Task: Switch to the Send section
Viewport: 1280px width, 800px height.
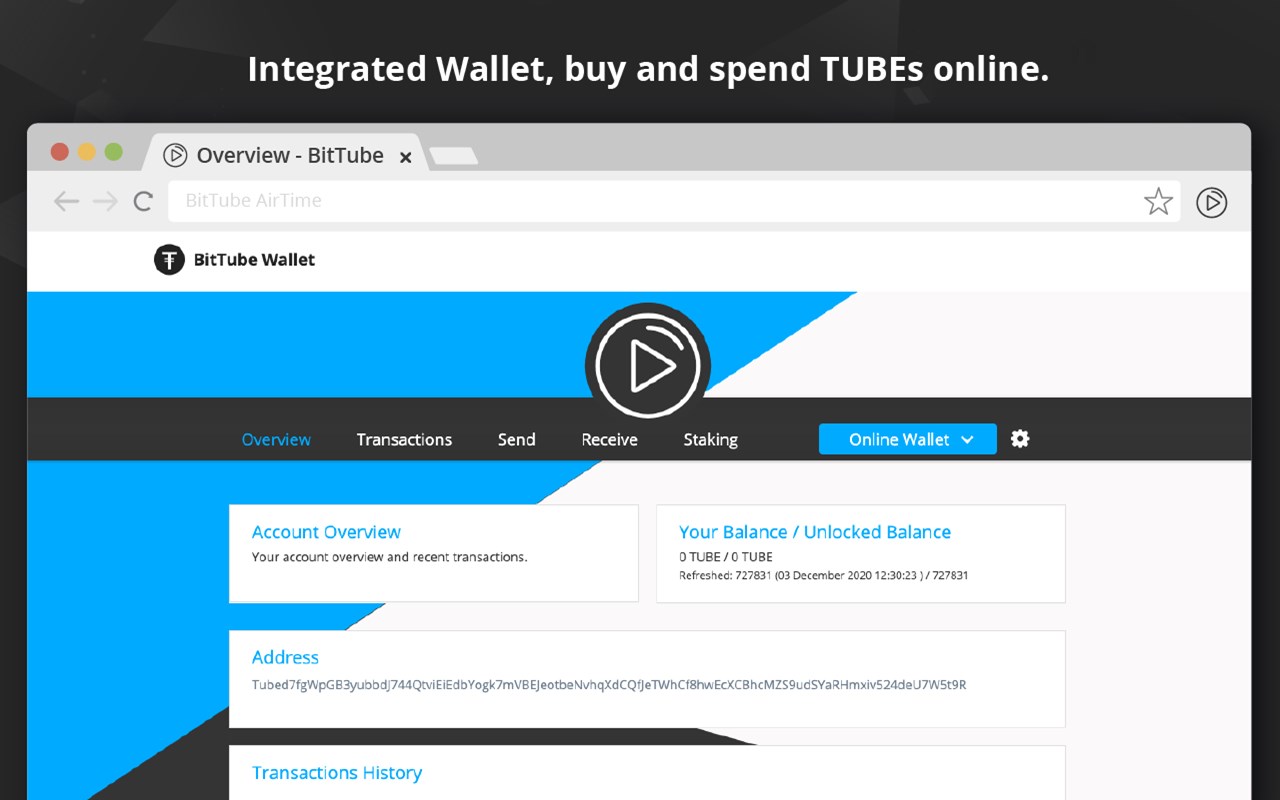Action: point(516,439)
